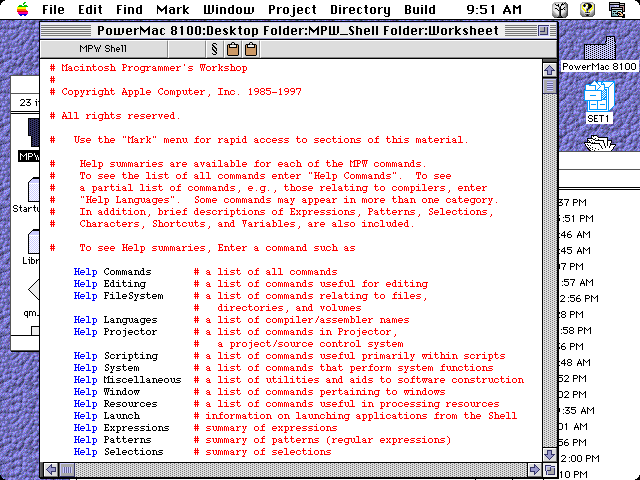Click the 'Help System' line
Image resolution: width=640 pixels, height=480 pixels.
283,368
